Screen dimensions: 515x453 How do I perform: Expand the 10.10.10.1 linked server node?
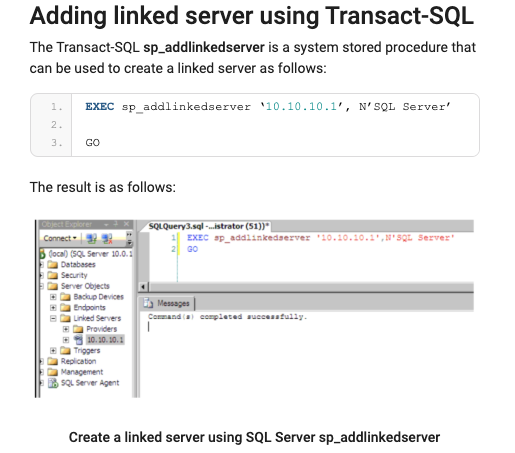coord(66,340)
